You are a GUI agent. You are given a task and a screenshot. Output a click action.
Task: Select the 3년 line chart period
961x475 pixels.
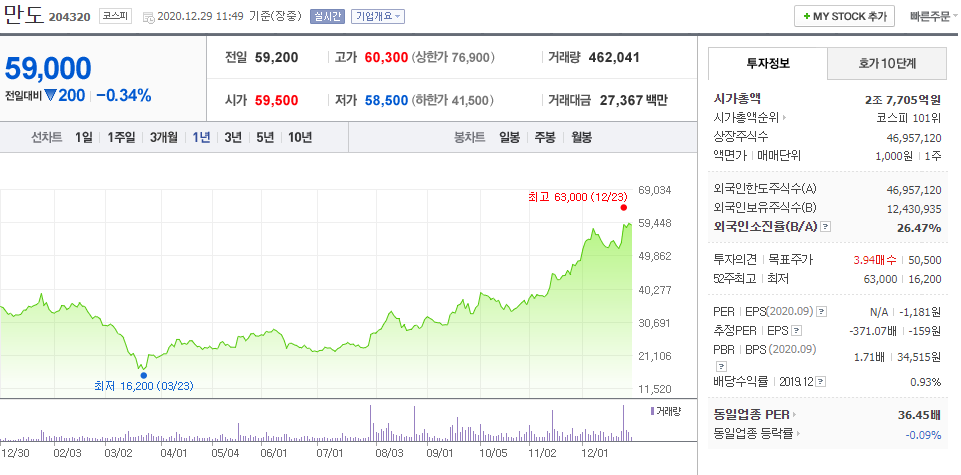(233, 137)
